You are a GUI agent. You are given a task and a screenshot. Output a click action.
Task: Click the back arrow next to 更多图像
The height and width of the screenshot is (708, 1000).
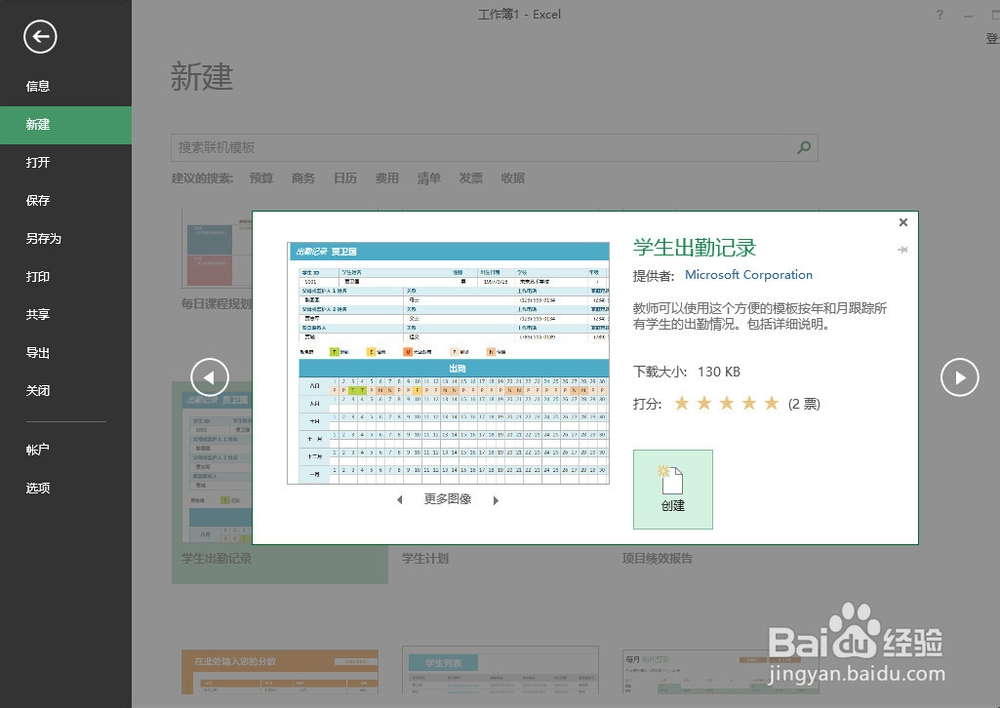[x=399, y=500]
